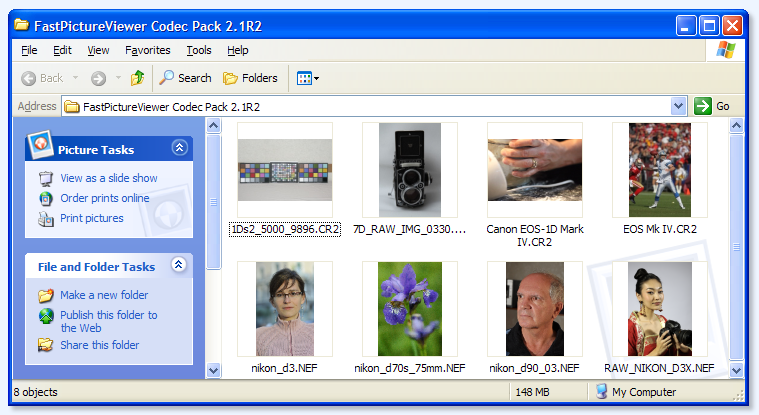759x415 pixels.
Task: Collapse the File and Folder Tasks panel
Action: [x=179, y=264]
